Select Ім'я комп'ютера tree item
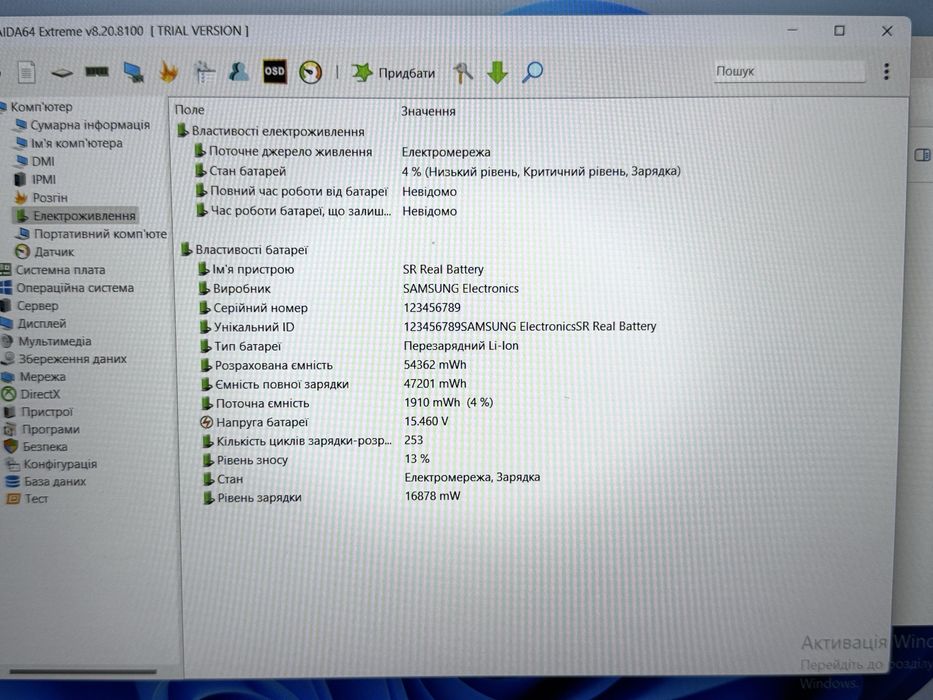The width and height of the screenshot is (933, 700). (x=69, y=143)
